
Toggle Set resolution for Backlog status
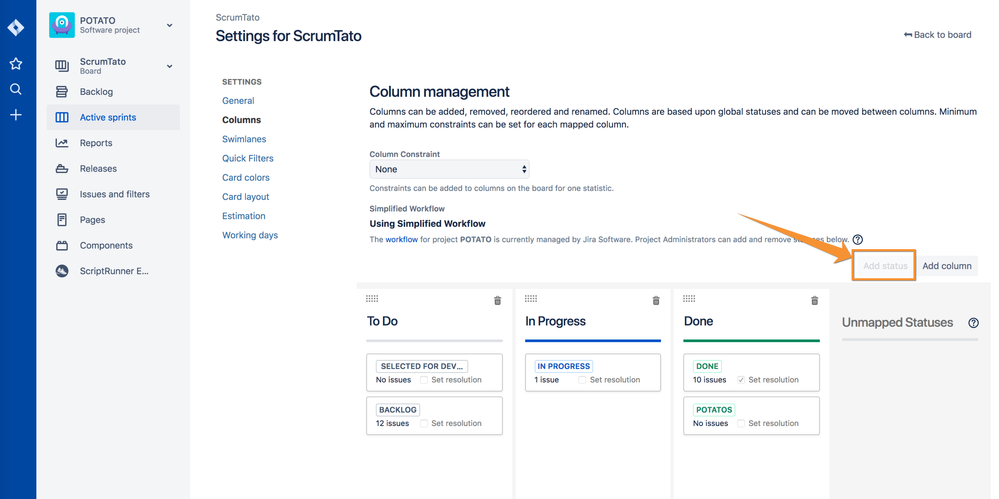424,424
